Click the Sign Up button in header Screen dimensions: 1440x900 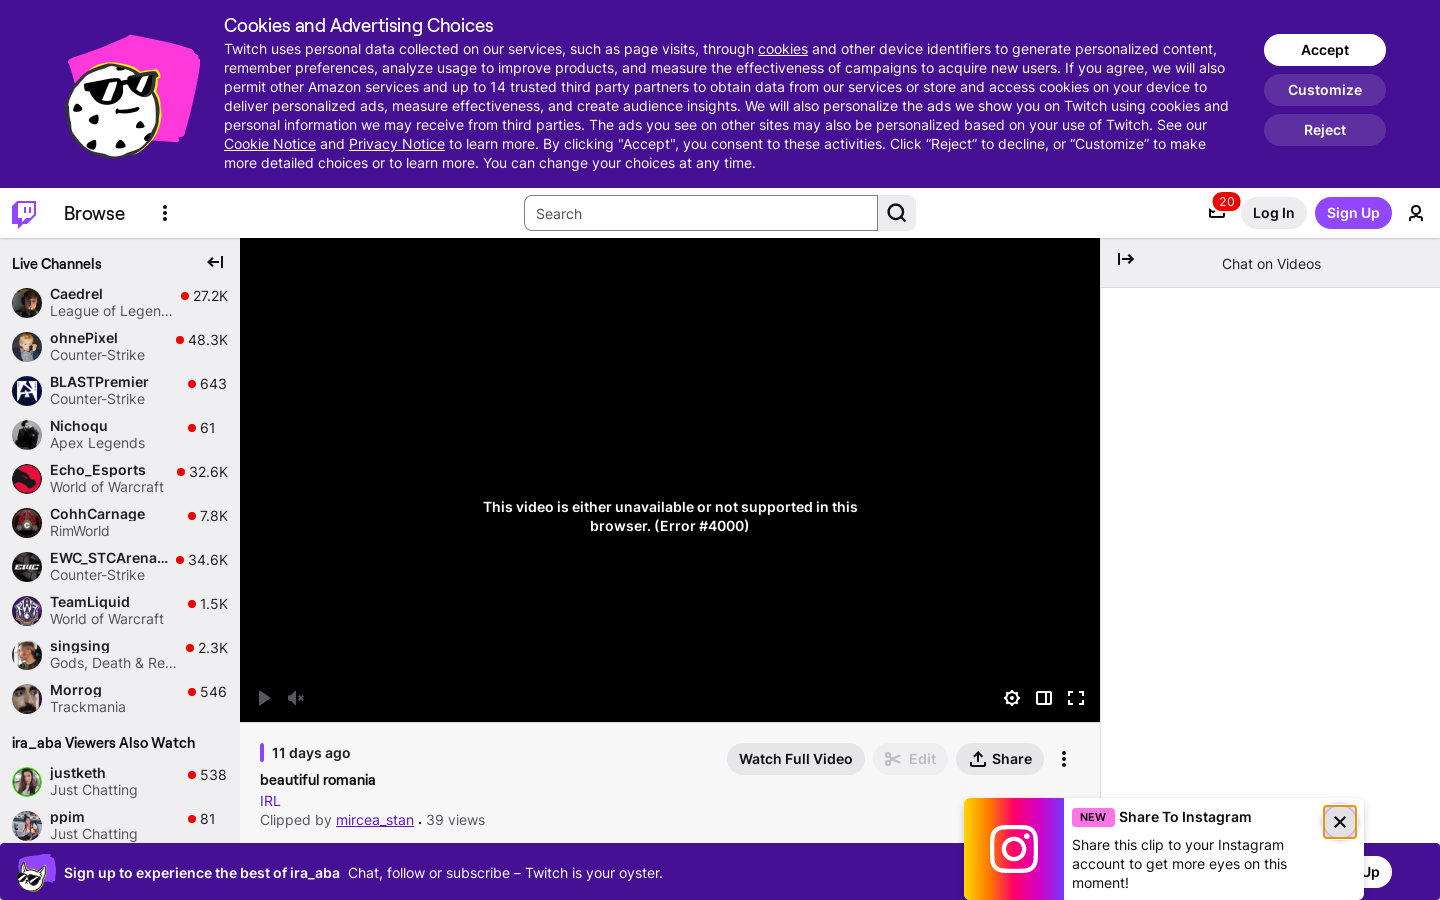1353,213
